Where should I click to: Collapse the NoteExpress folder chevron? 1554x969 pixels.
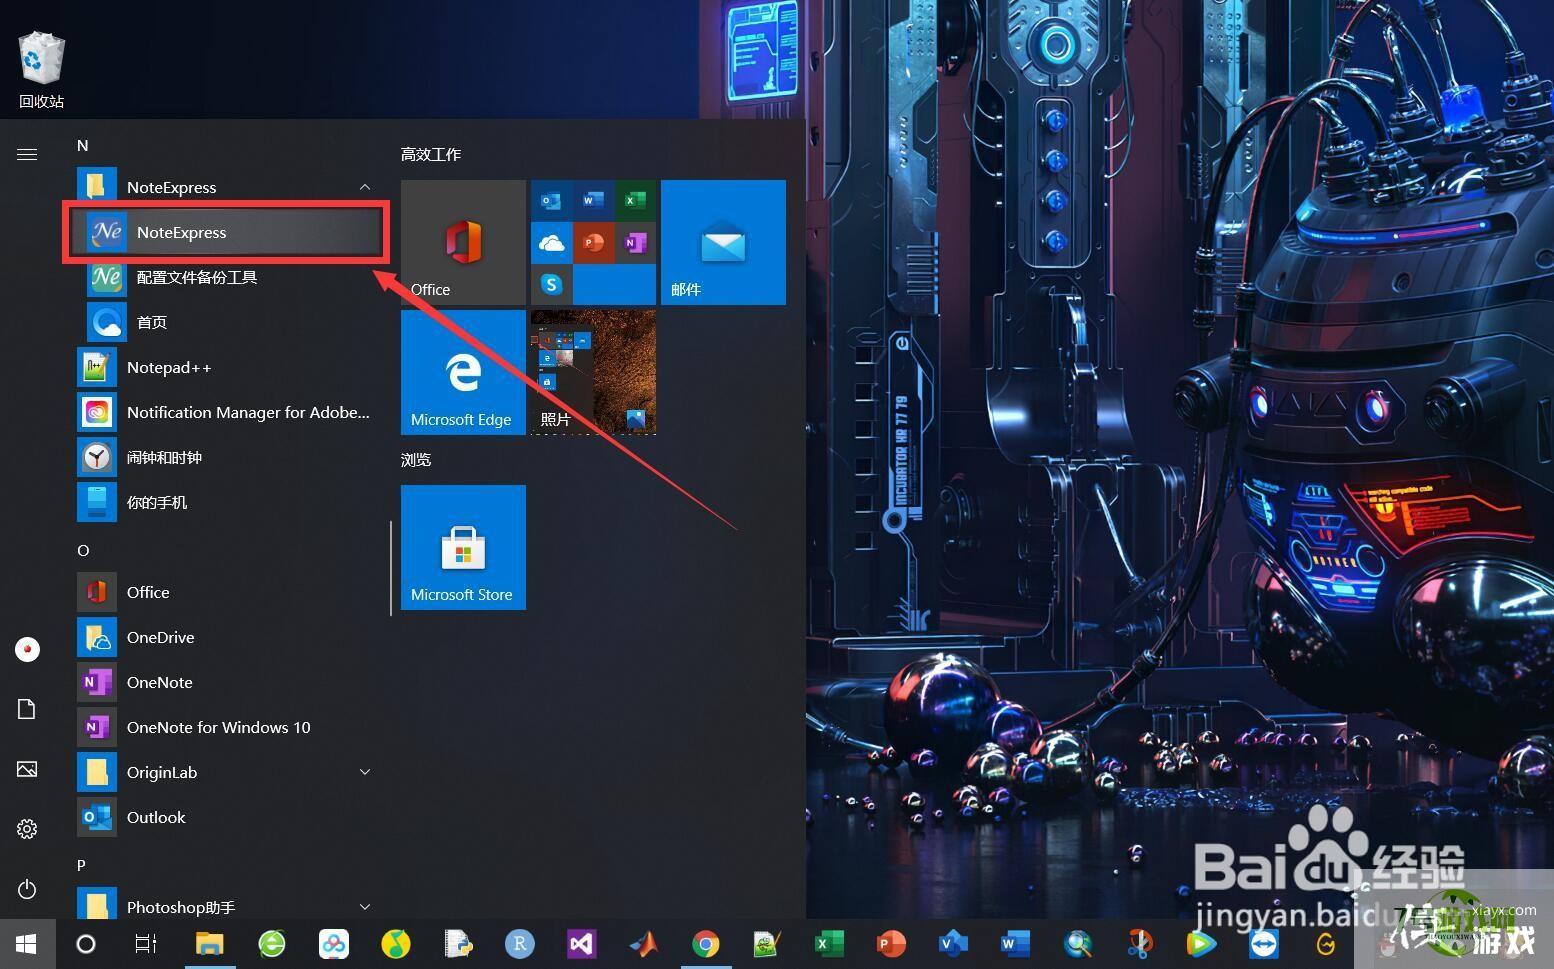tap(365, 187)
